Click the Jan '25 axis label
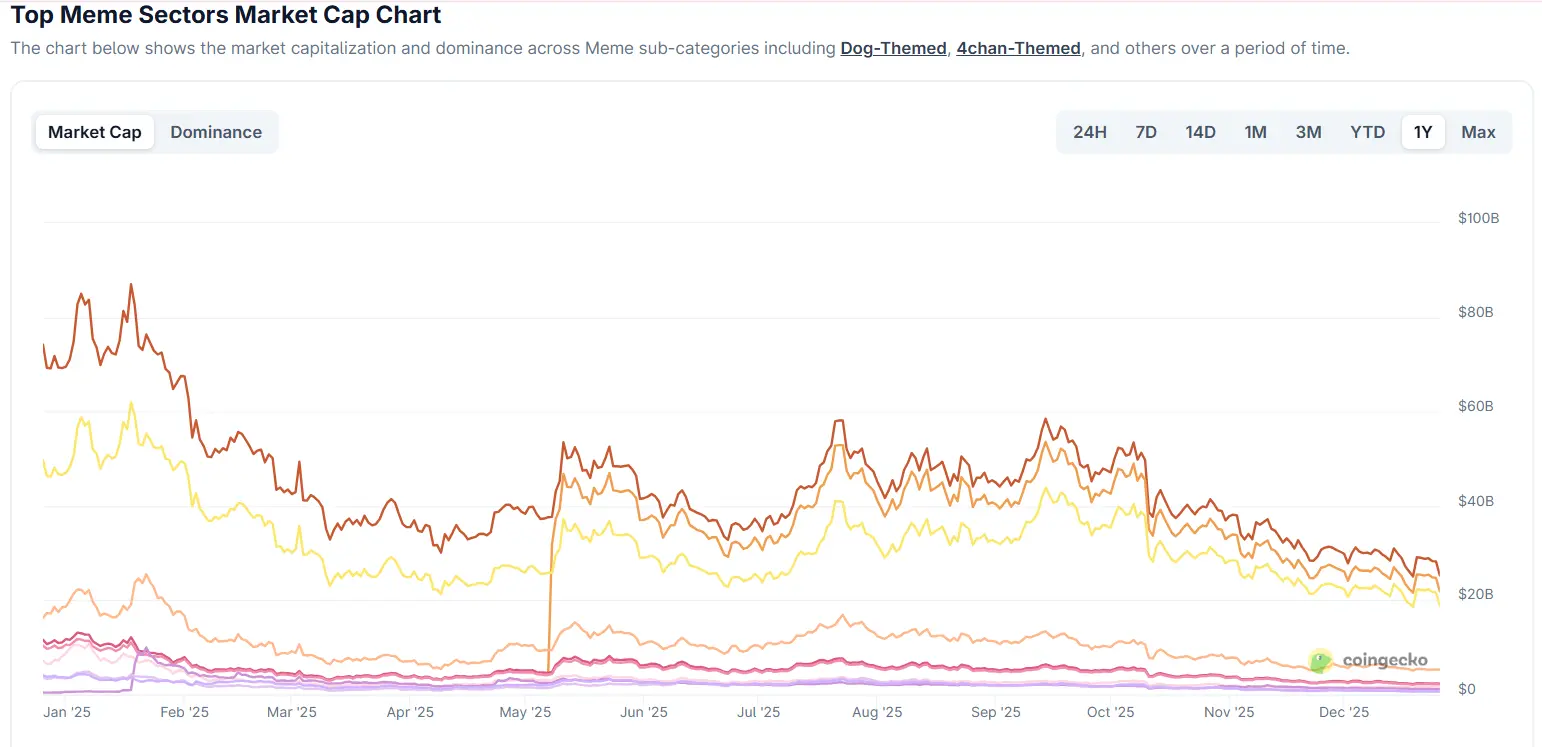This screenshot has width=1542, height=747. (x=66, y=712)
